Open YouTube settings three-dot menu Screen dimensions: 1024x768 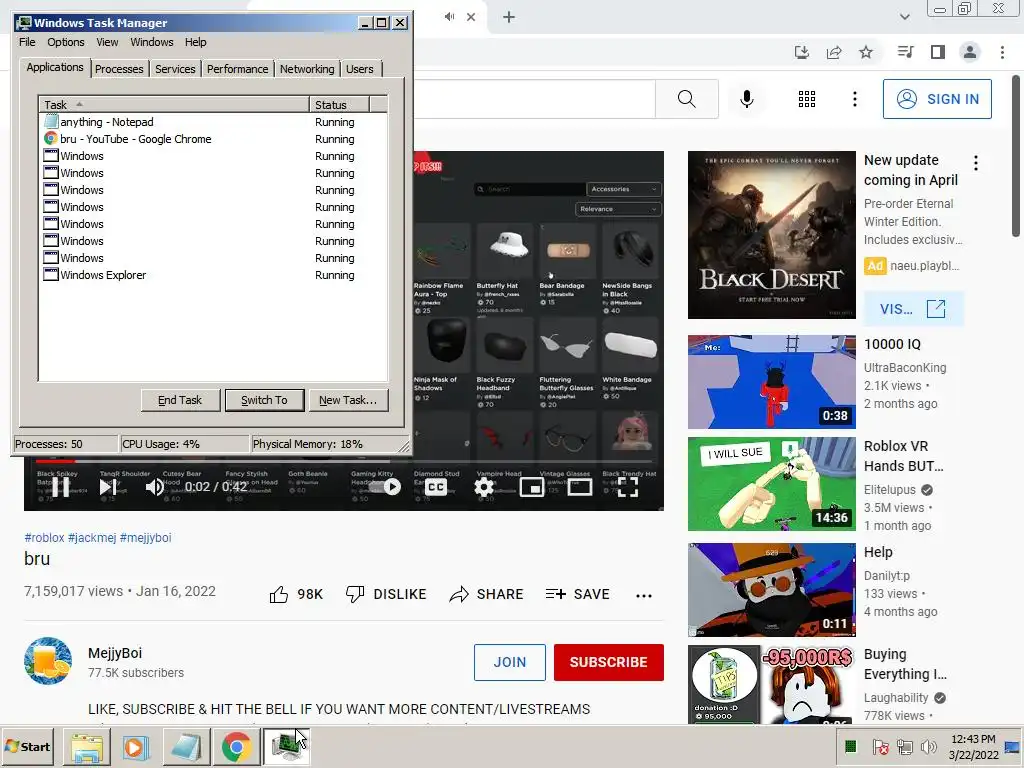855,99
